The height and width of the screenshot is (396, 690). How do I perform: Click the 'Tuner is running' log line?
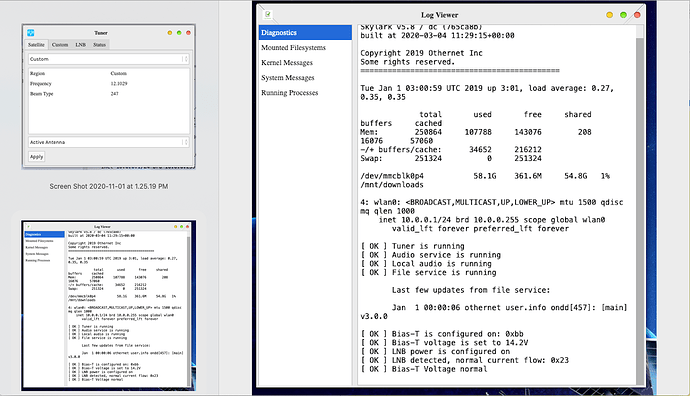412,246
